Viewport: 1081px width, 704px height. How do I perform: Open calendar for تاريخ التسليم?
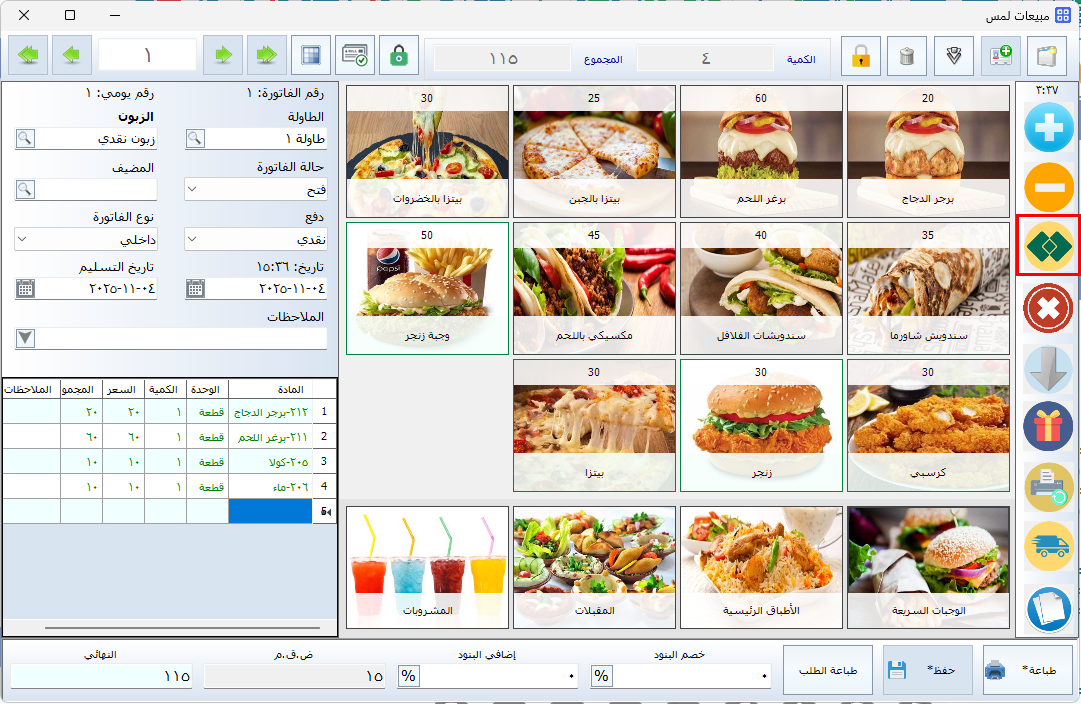point(26,289)
